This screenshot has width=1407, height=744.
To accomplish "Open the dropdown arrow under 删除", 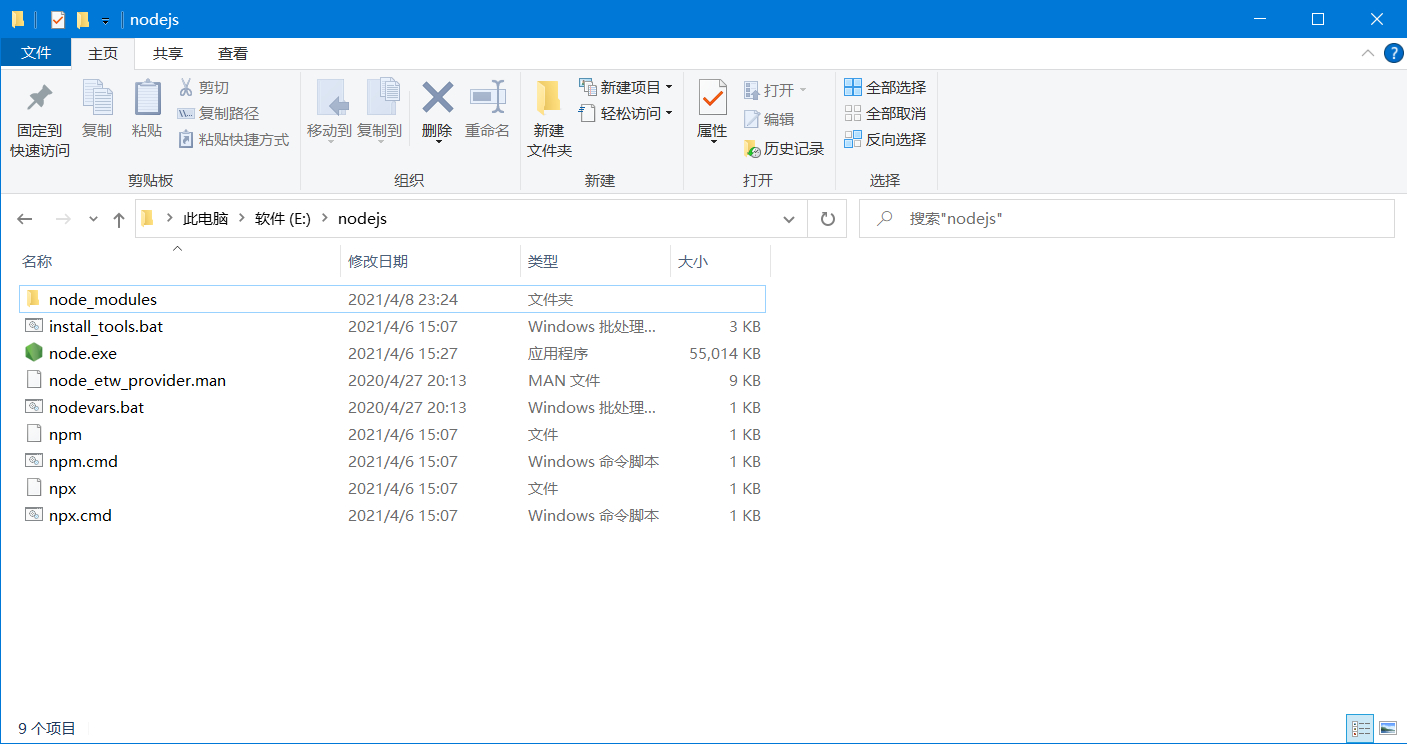I will [x=437, y=142].
